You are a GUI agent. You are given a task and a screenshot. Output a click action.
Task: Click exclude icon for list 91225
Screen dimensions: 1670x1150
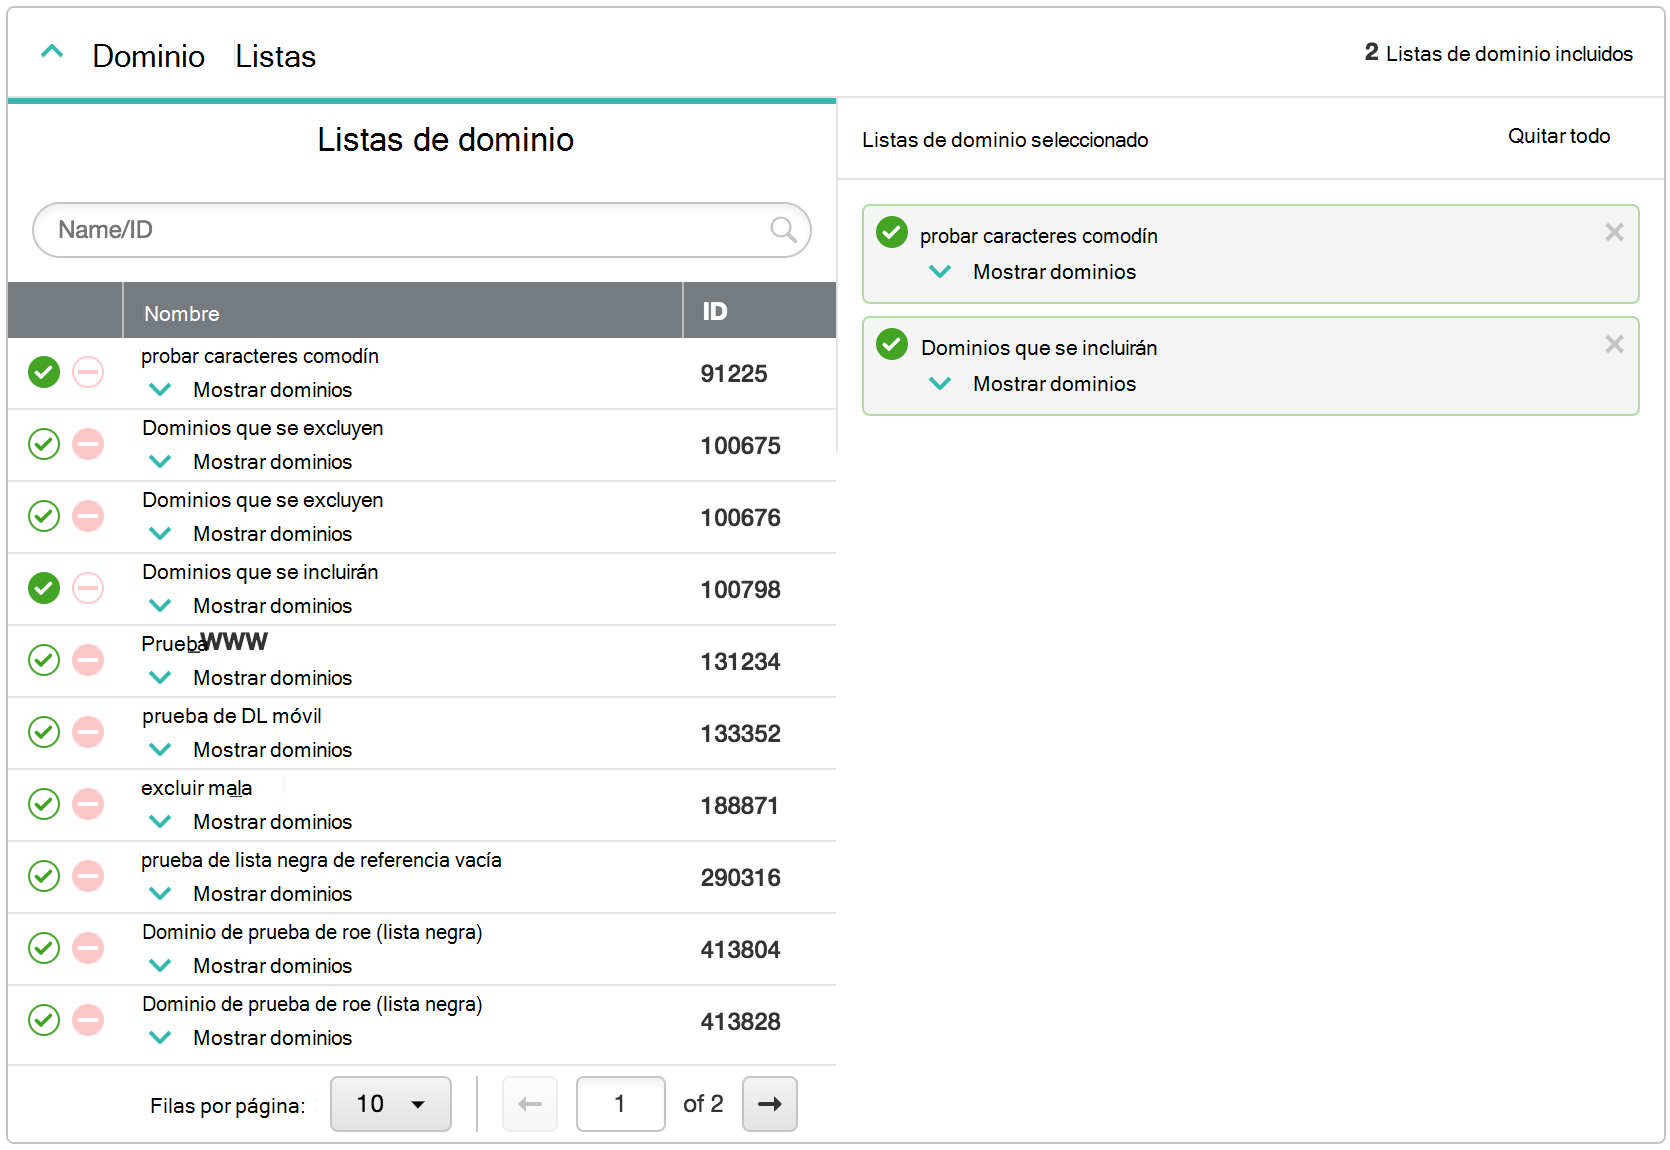click(x=88, y=372)
